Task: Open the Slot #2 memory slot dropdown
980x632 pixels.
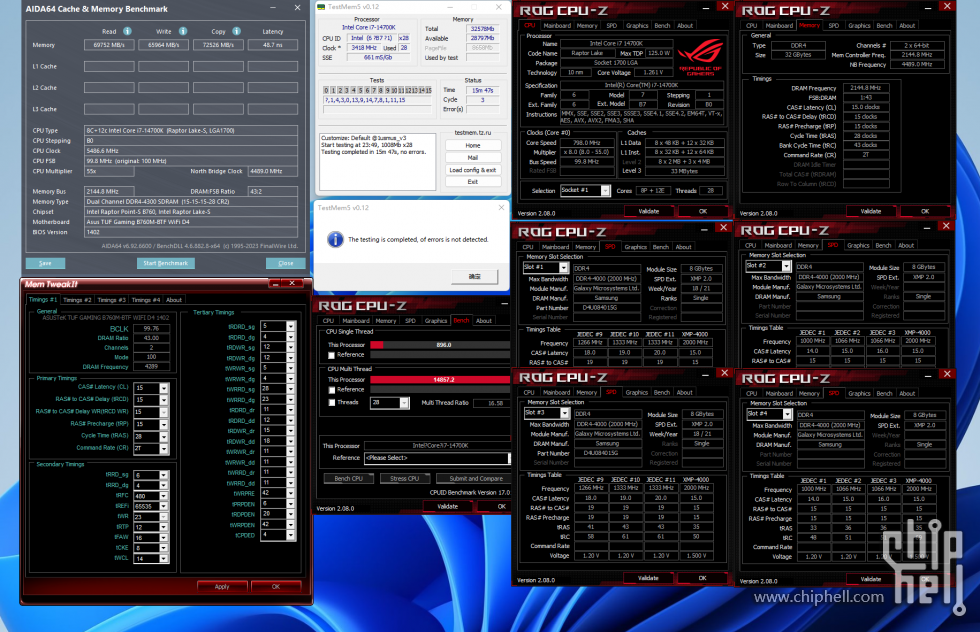Action: click(x=786, y=266)
